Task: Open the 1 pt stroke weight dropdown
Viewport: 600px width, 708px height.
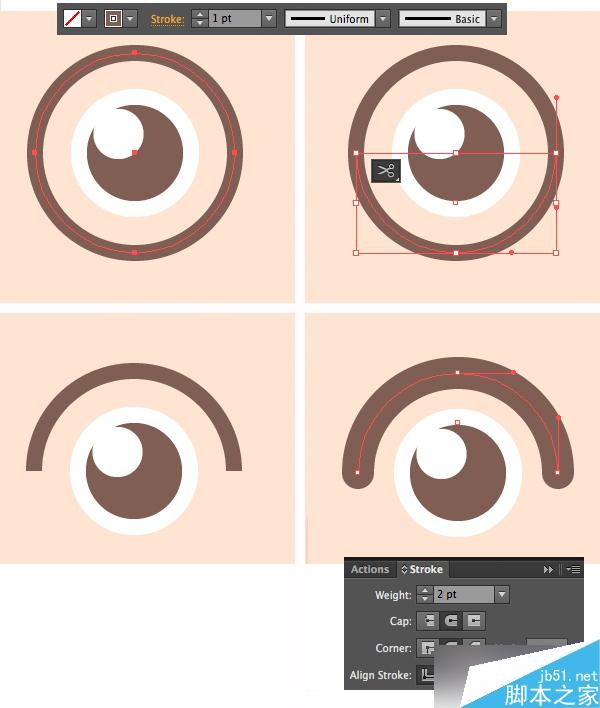Action: pyautogui.click(x=269, y=19)
